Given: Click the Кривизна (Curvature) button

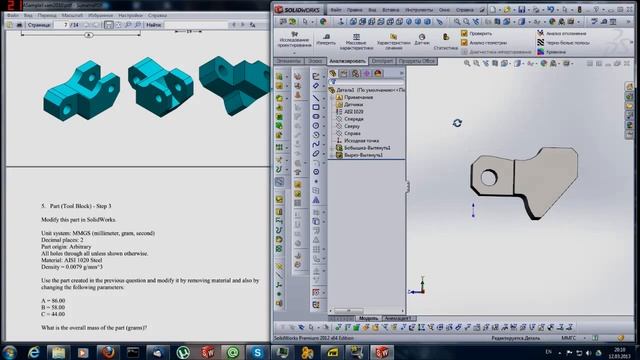Looking at the screenshot, I should coord(551,52).
